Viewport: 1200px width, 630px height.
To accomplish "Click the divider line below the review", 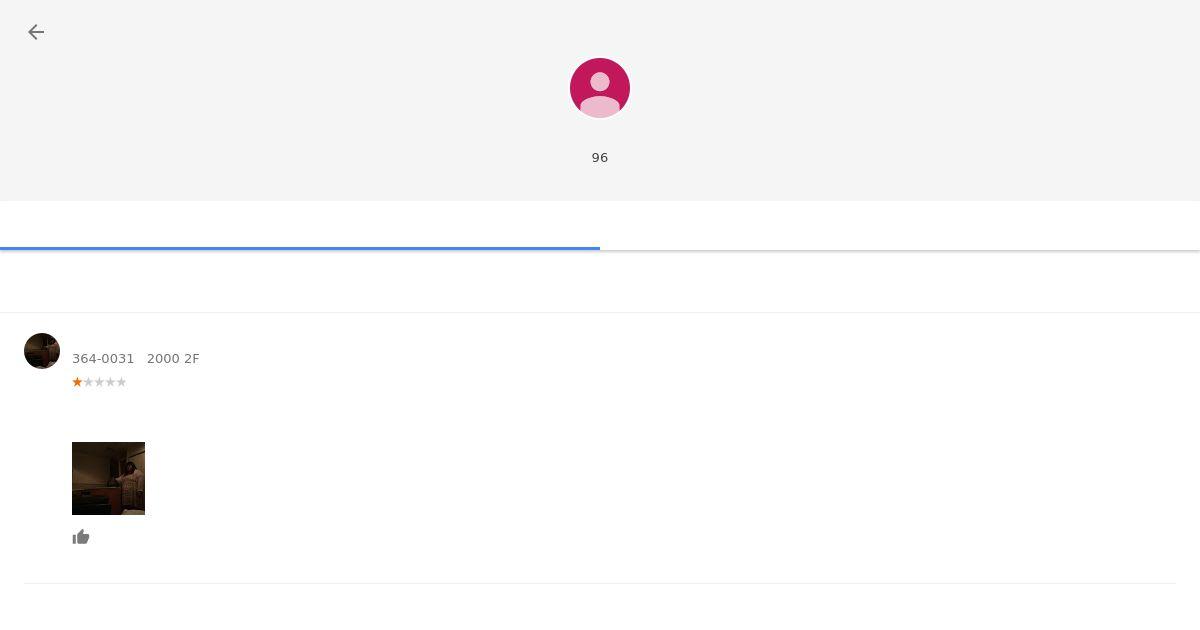I will (600, 583).
